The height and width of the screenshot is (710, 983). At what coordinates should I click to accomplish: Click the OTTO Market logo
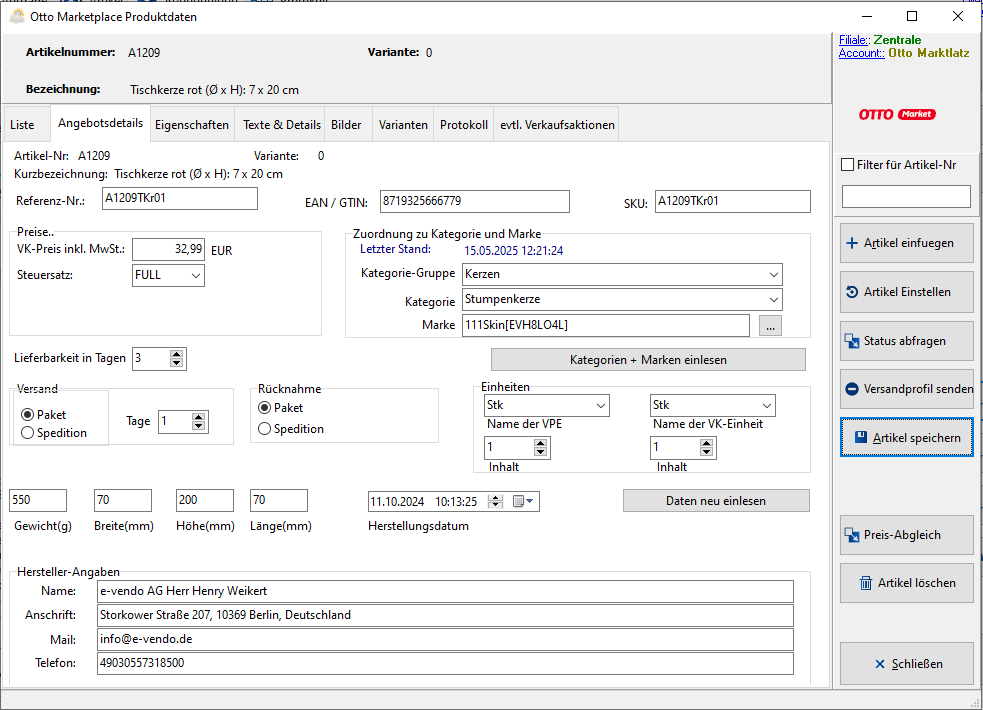point(897,114)
